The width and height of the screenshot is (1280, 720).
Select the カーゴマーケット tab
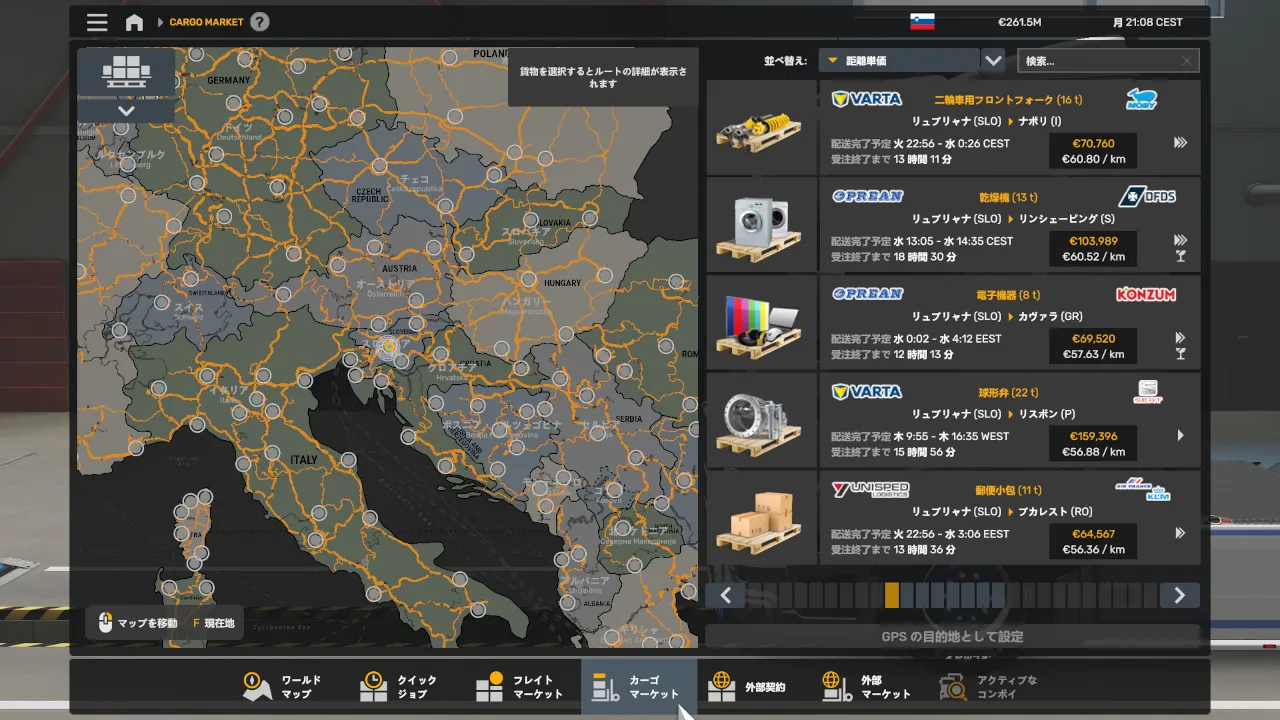click(639, 687)
